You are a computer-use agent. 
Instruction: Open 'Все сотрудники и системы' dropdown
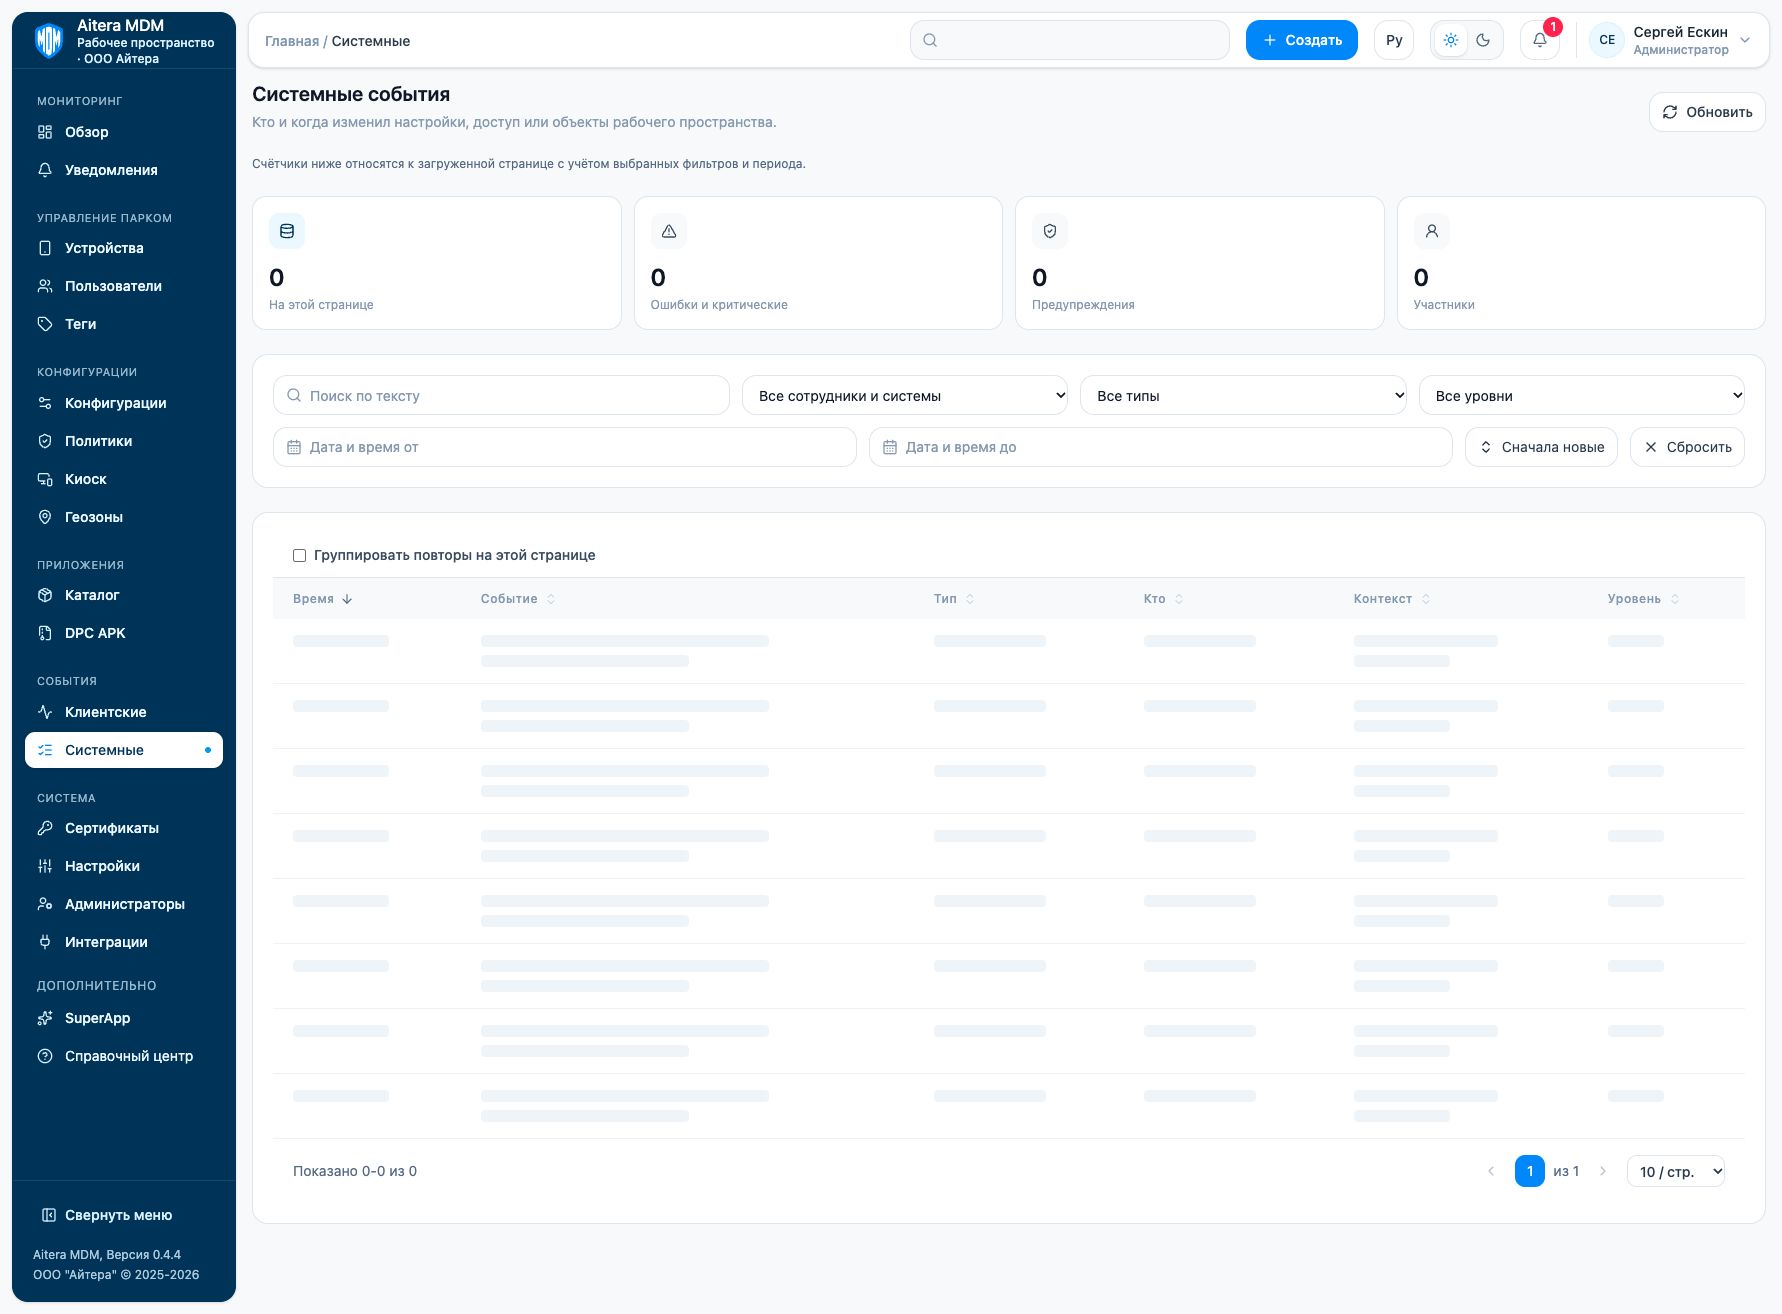tap(905, 396)
